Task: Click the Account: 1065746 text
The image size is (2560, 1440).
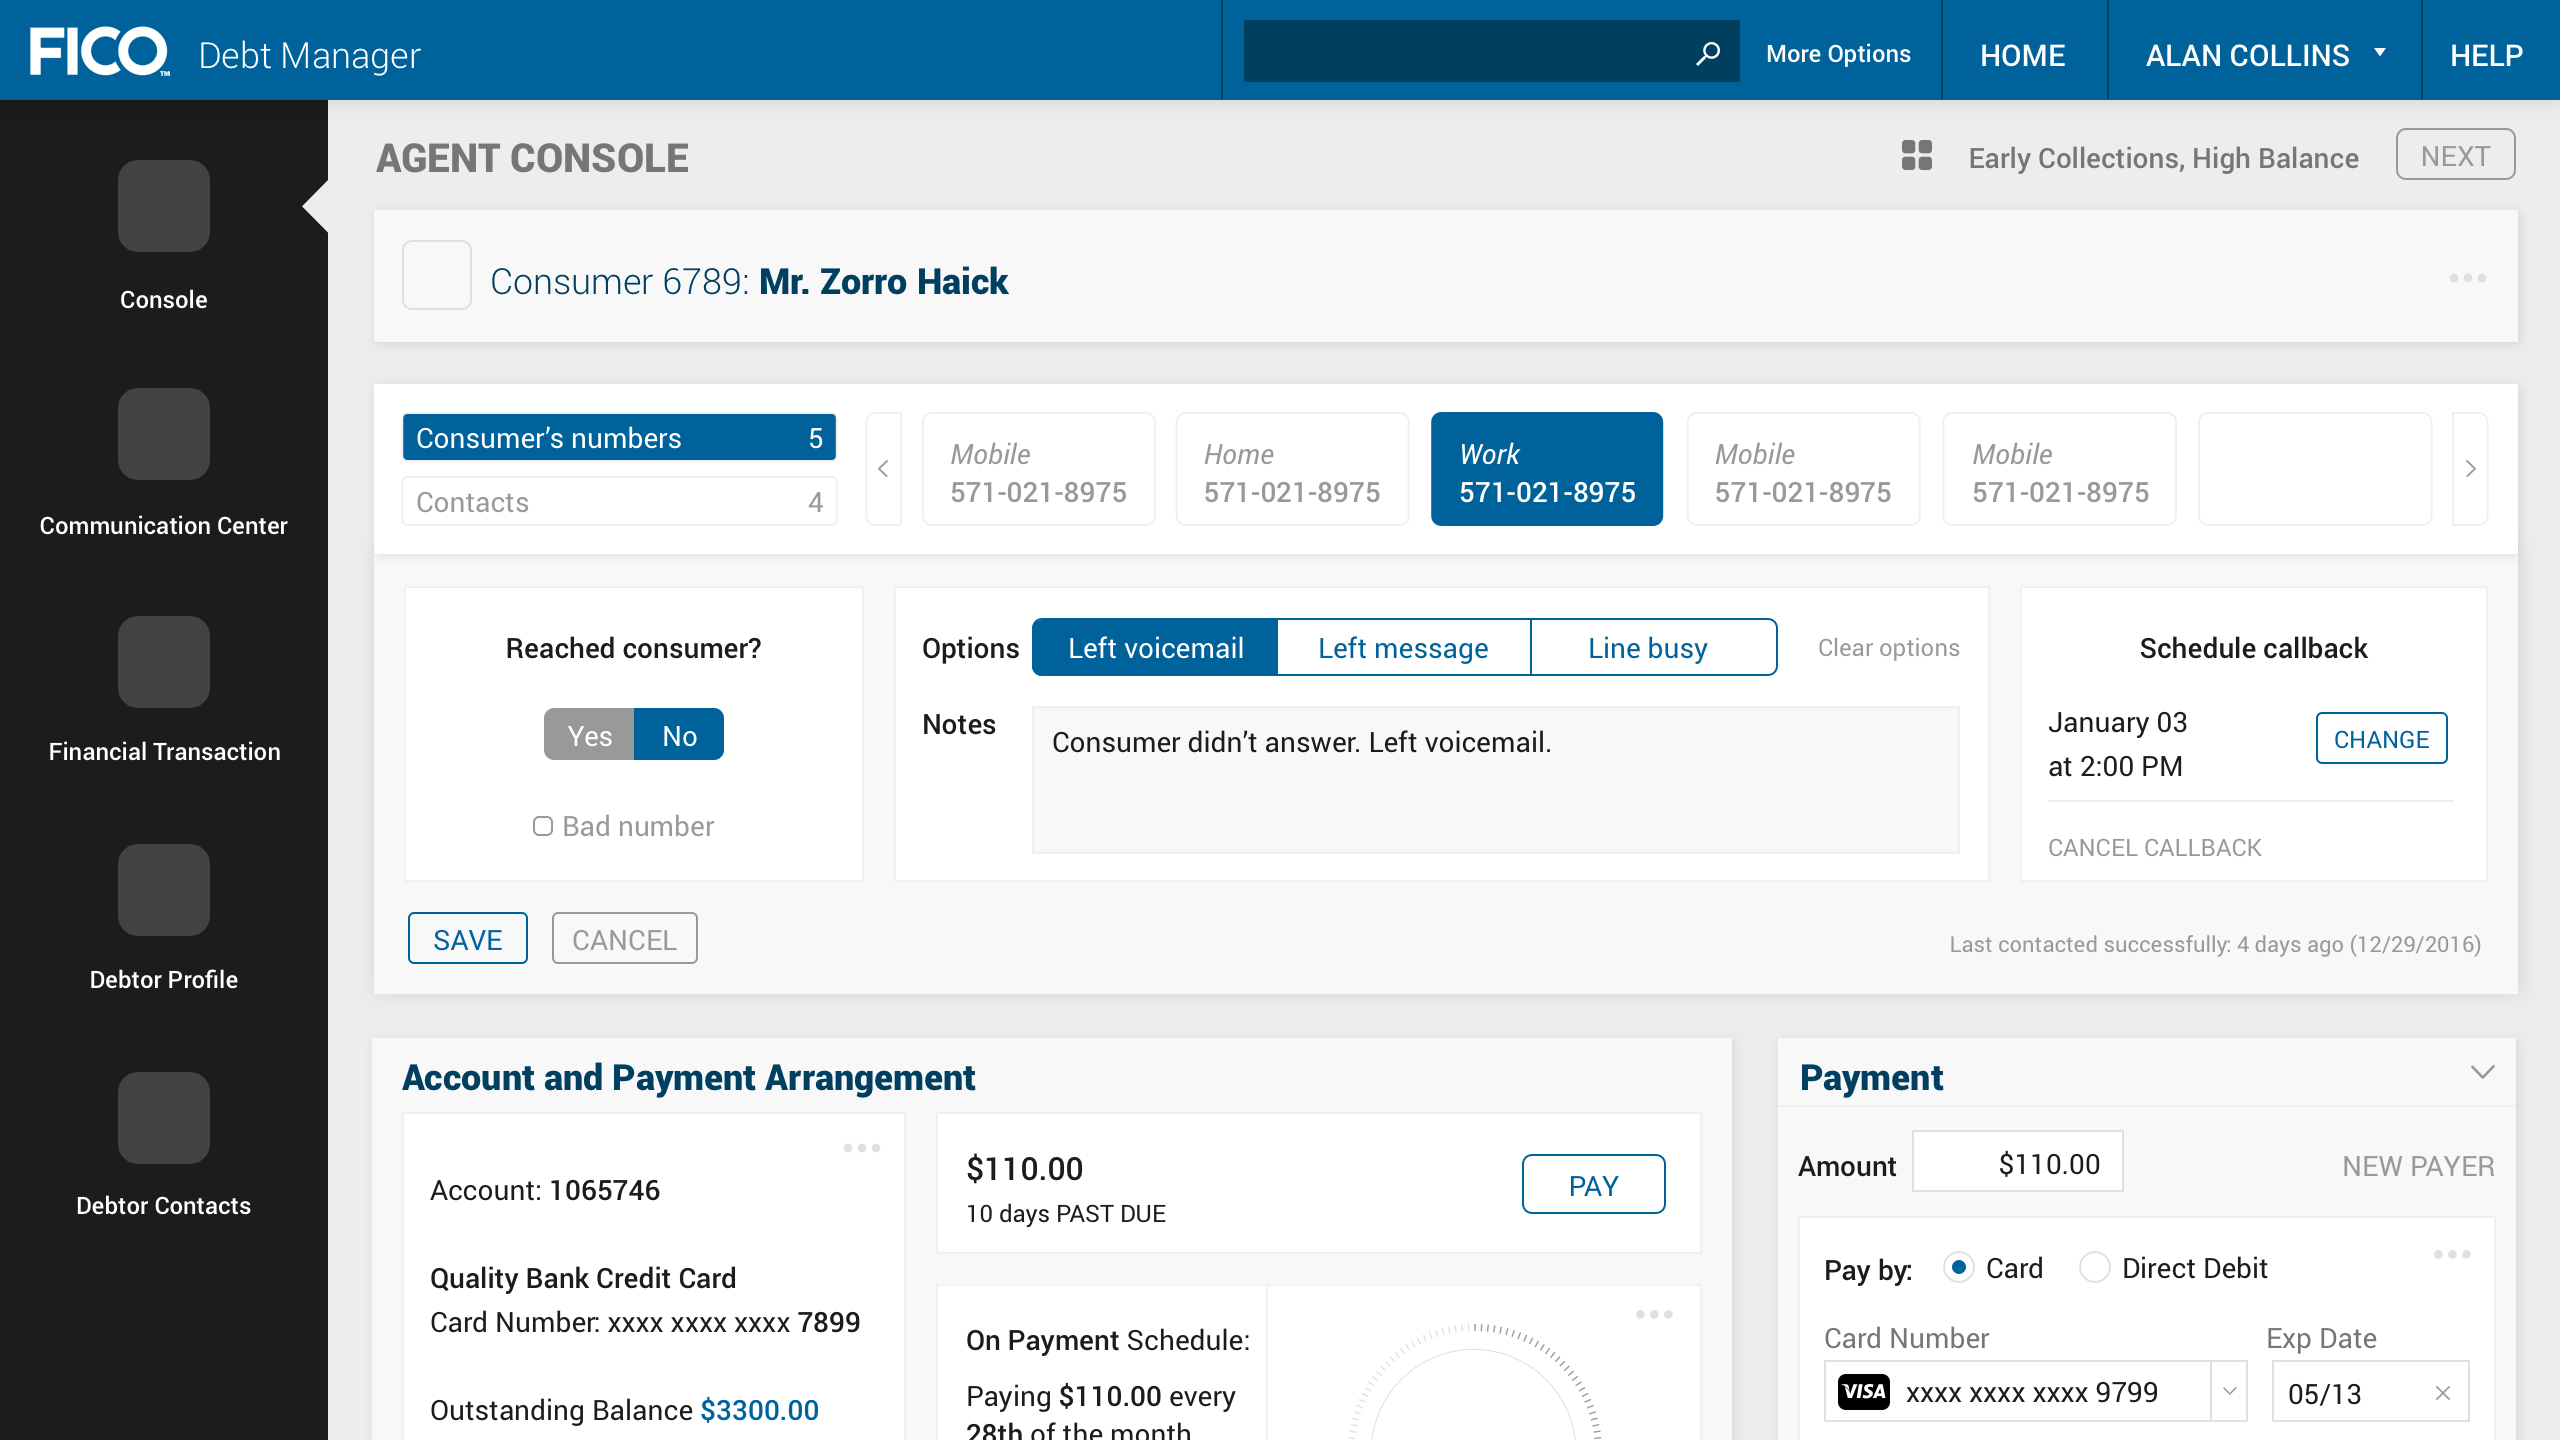Action: pos(545,1190)
